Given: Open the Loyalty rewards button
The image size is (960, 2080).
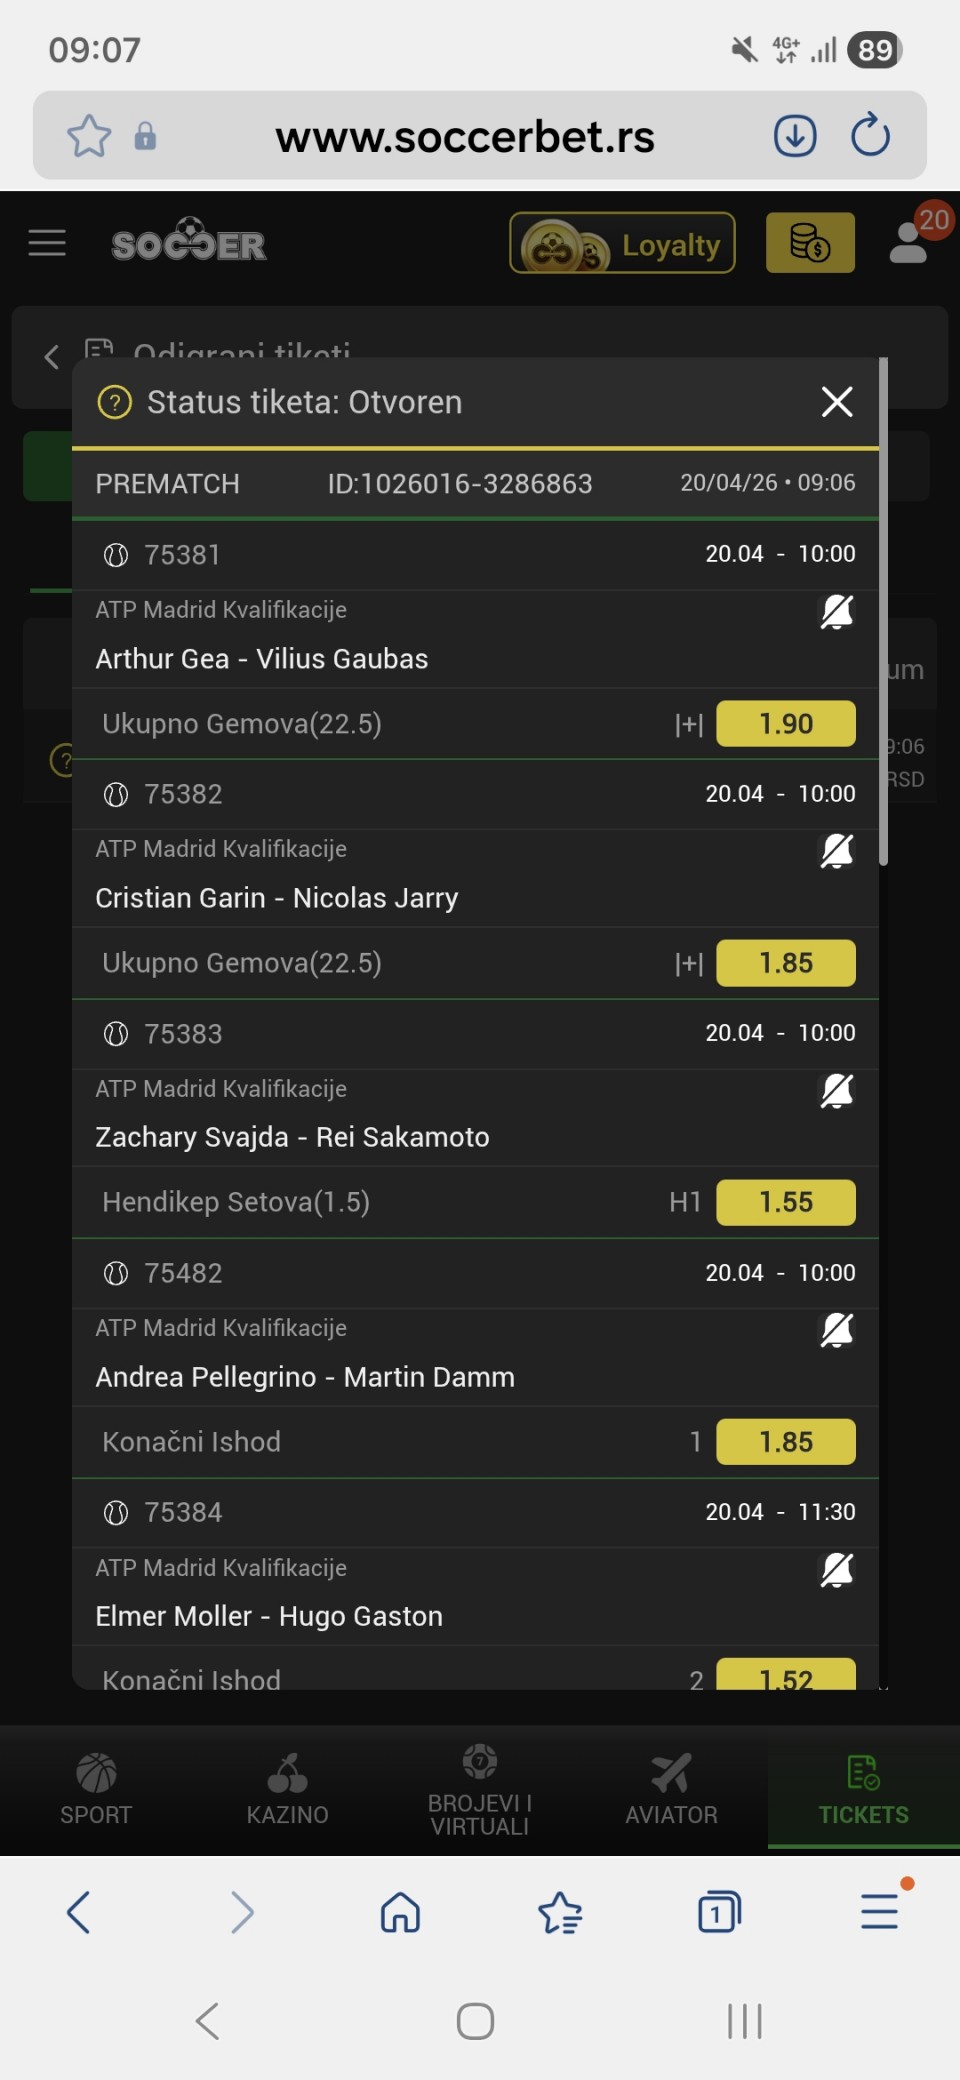Looking at the screenshot, I should coord(622,243).
